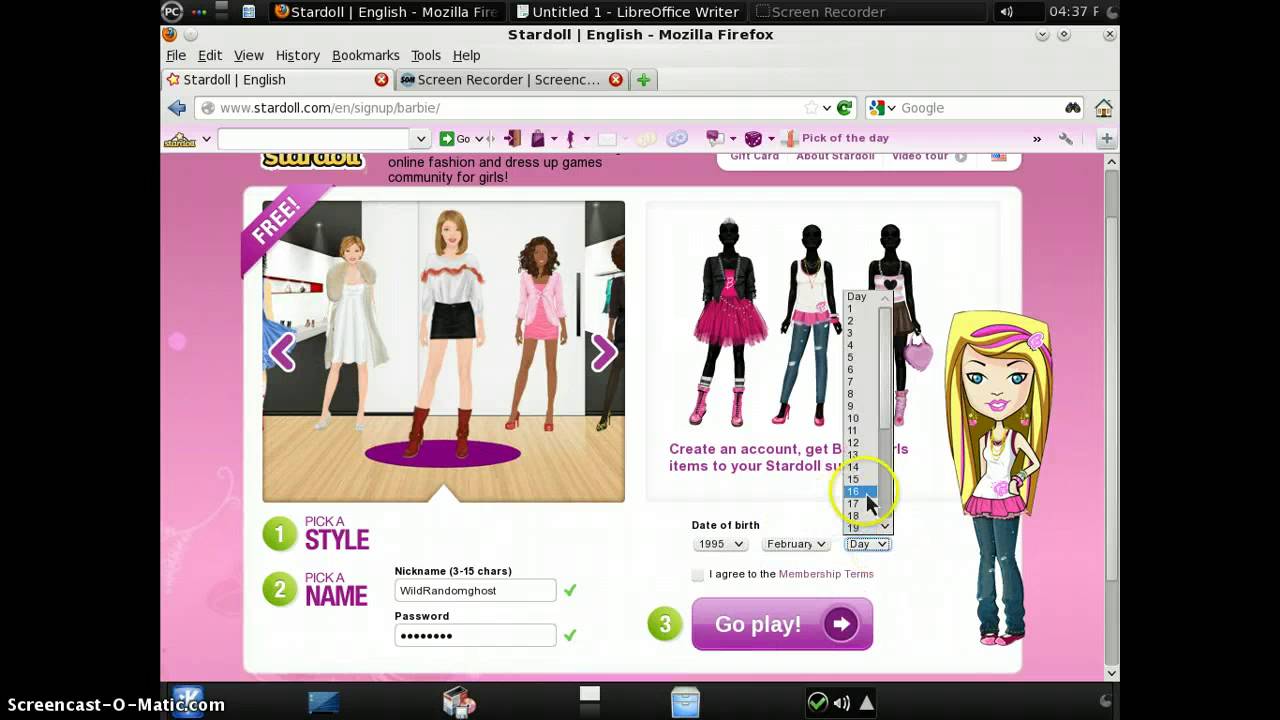Click the day list scrollbar
1280x720 pixels.
tap(885, 411)
